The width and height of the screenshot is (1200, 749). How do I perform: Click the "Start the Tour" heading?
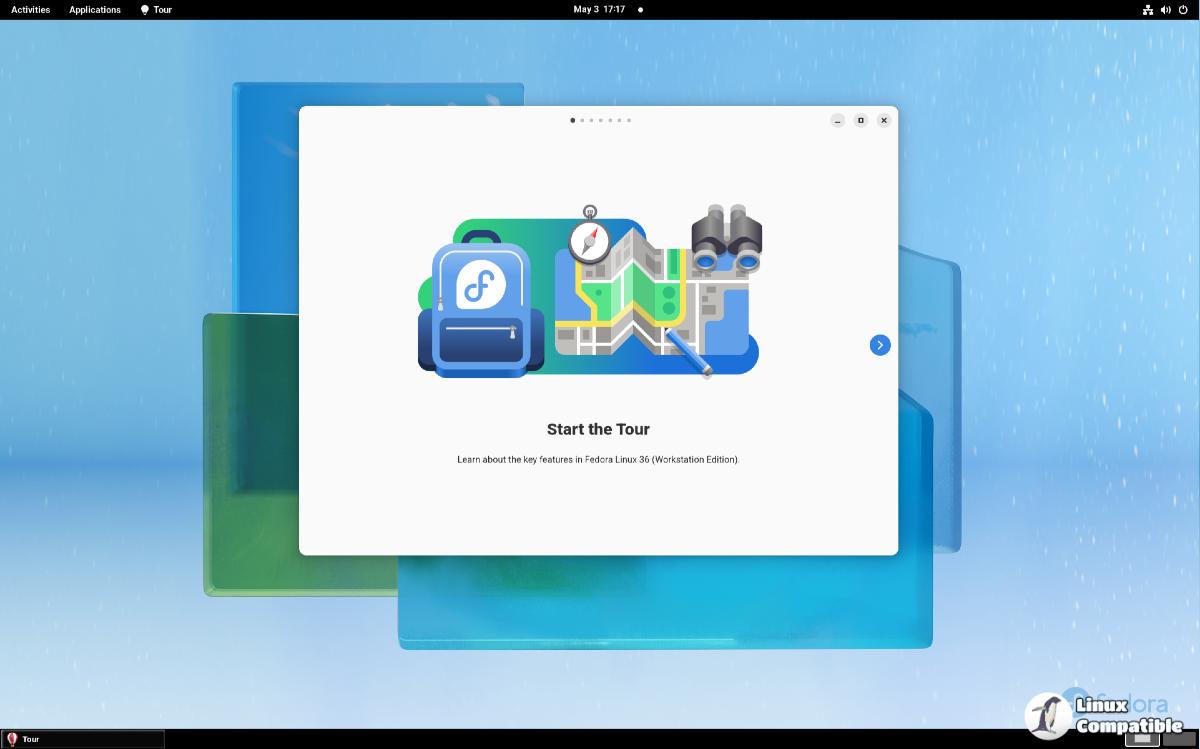coord(598,429)
